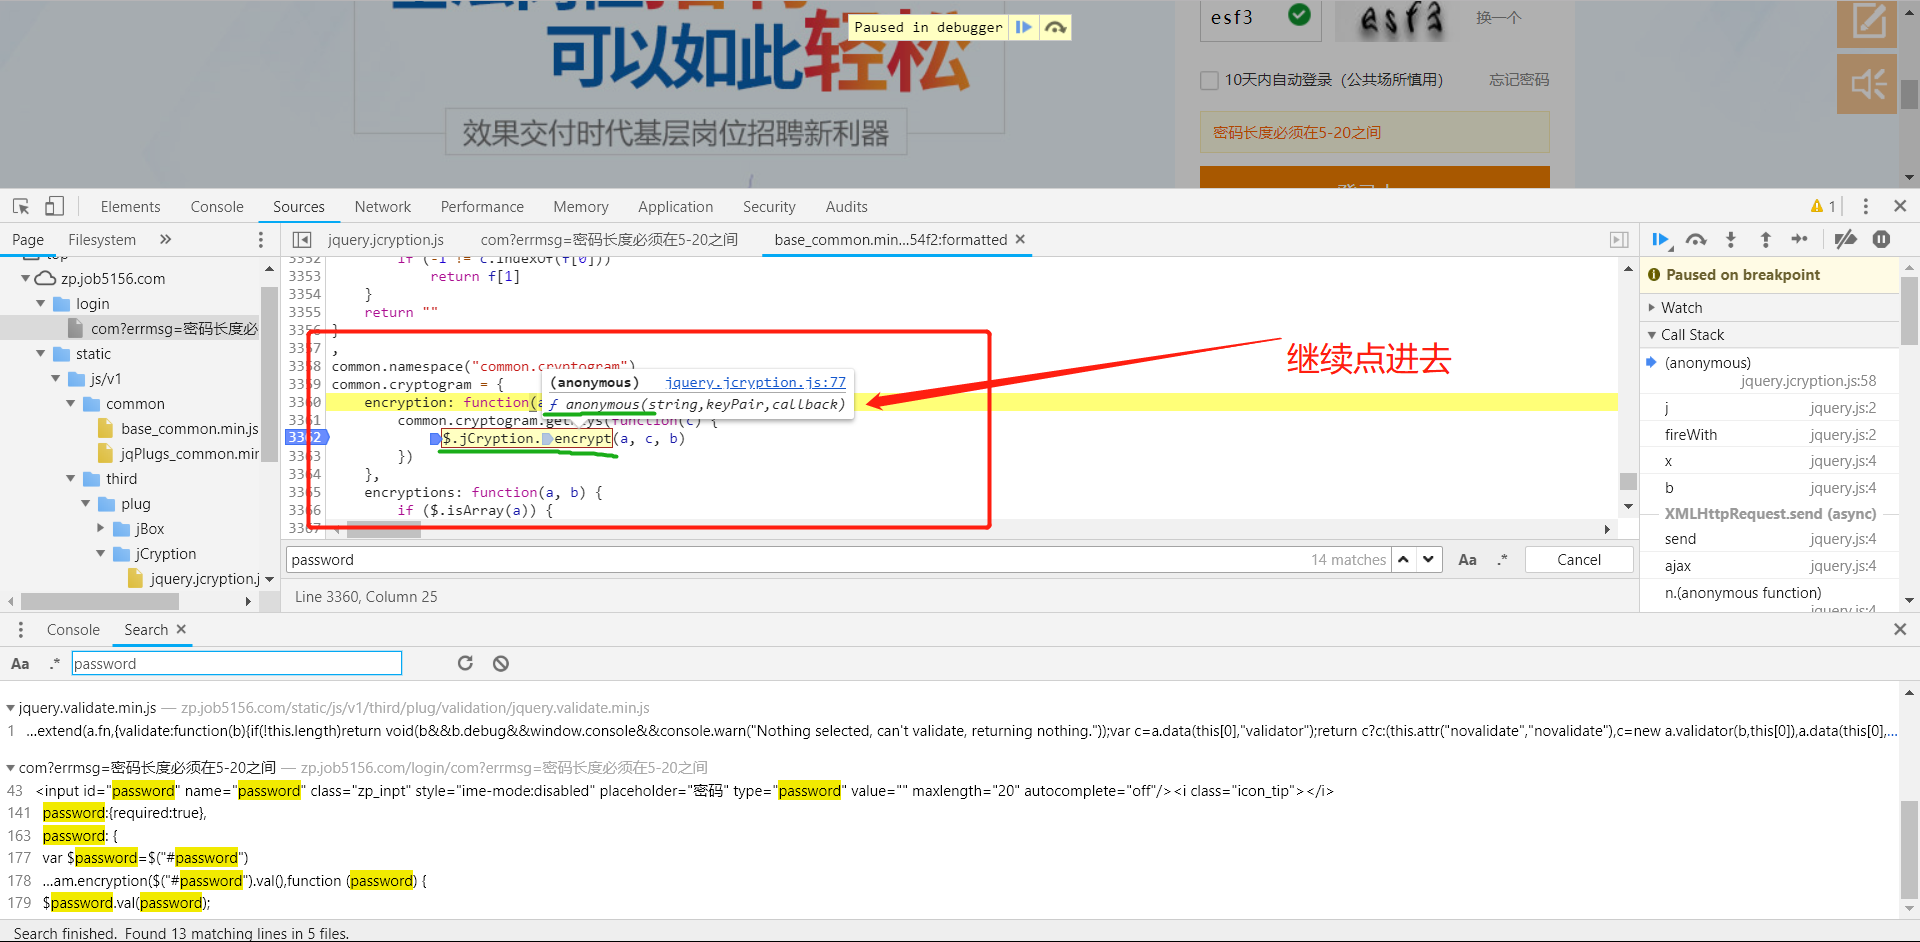This screenshot has width=1920, height=942.
Task: Toggle the device toolbar icon
Action: pyautogui.click(x=54, y=206)
